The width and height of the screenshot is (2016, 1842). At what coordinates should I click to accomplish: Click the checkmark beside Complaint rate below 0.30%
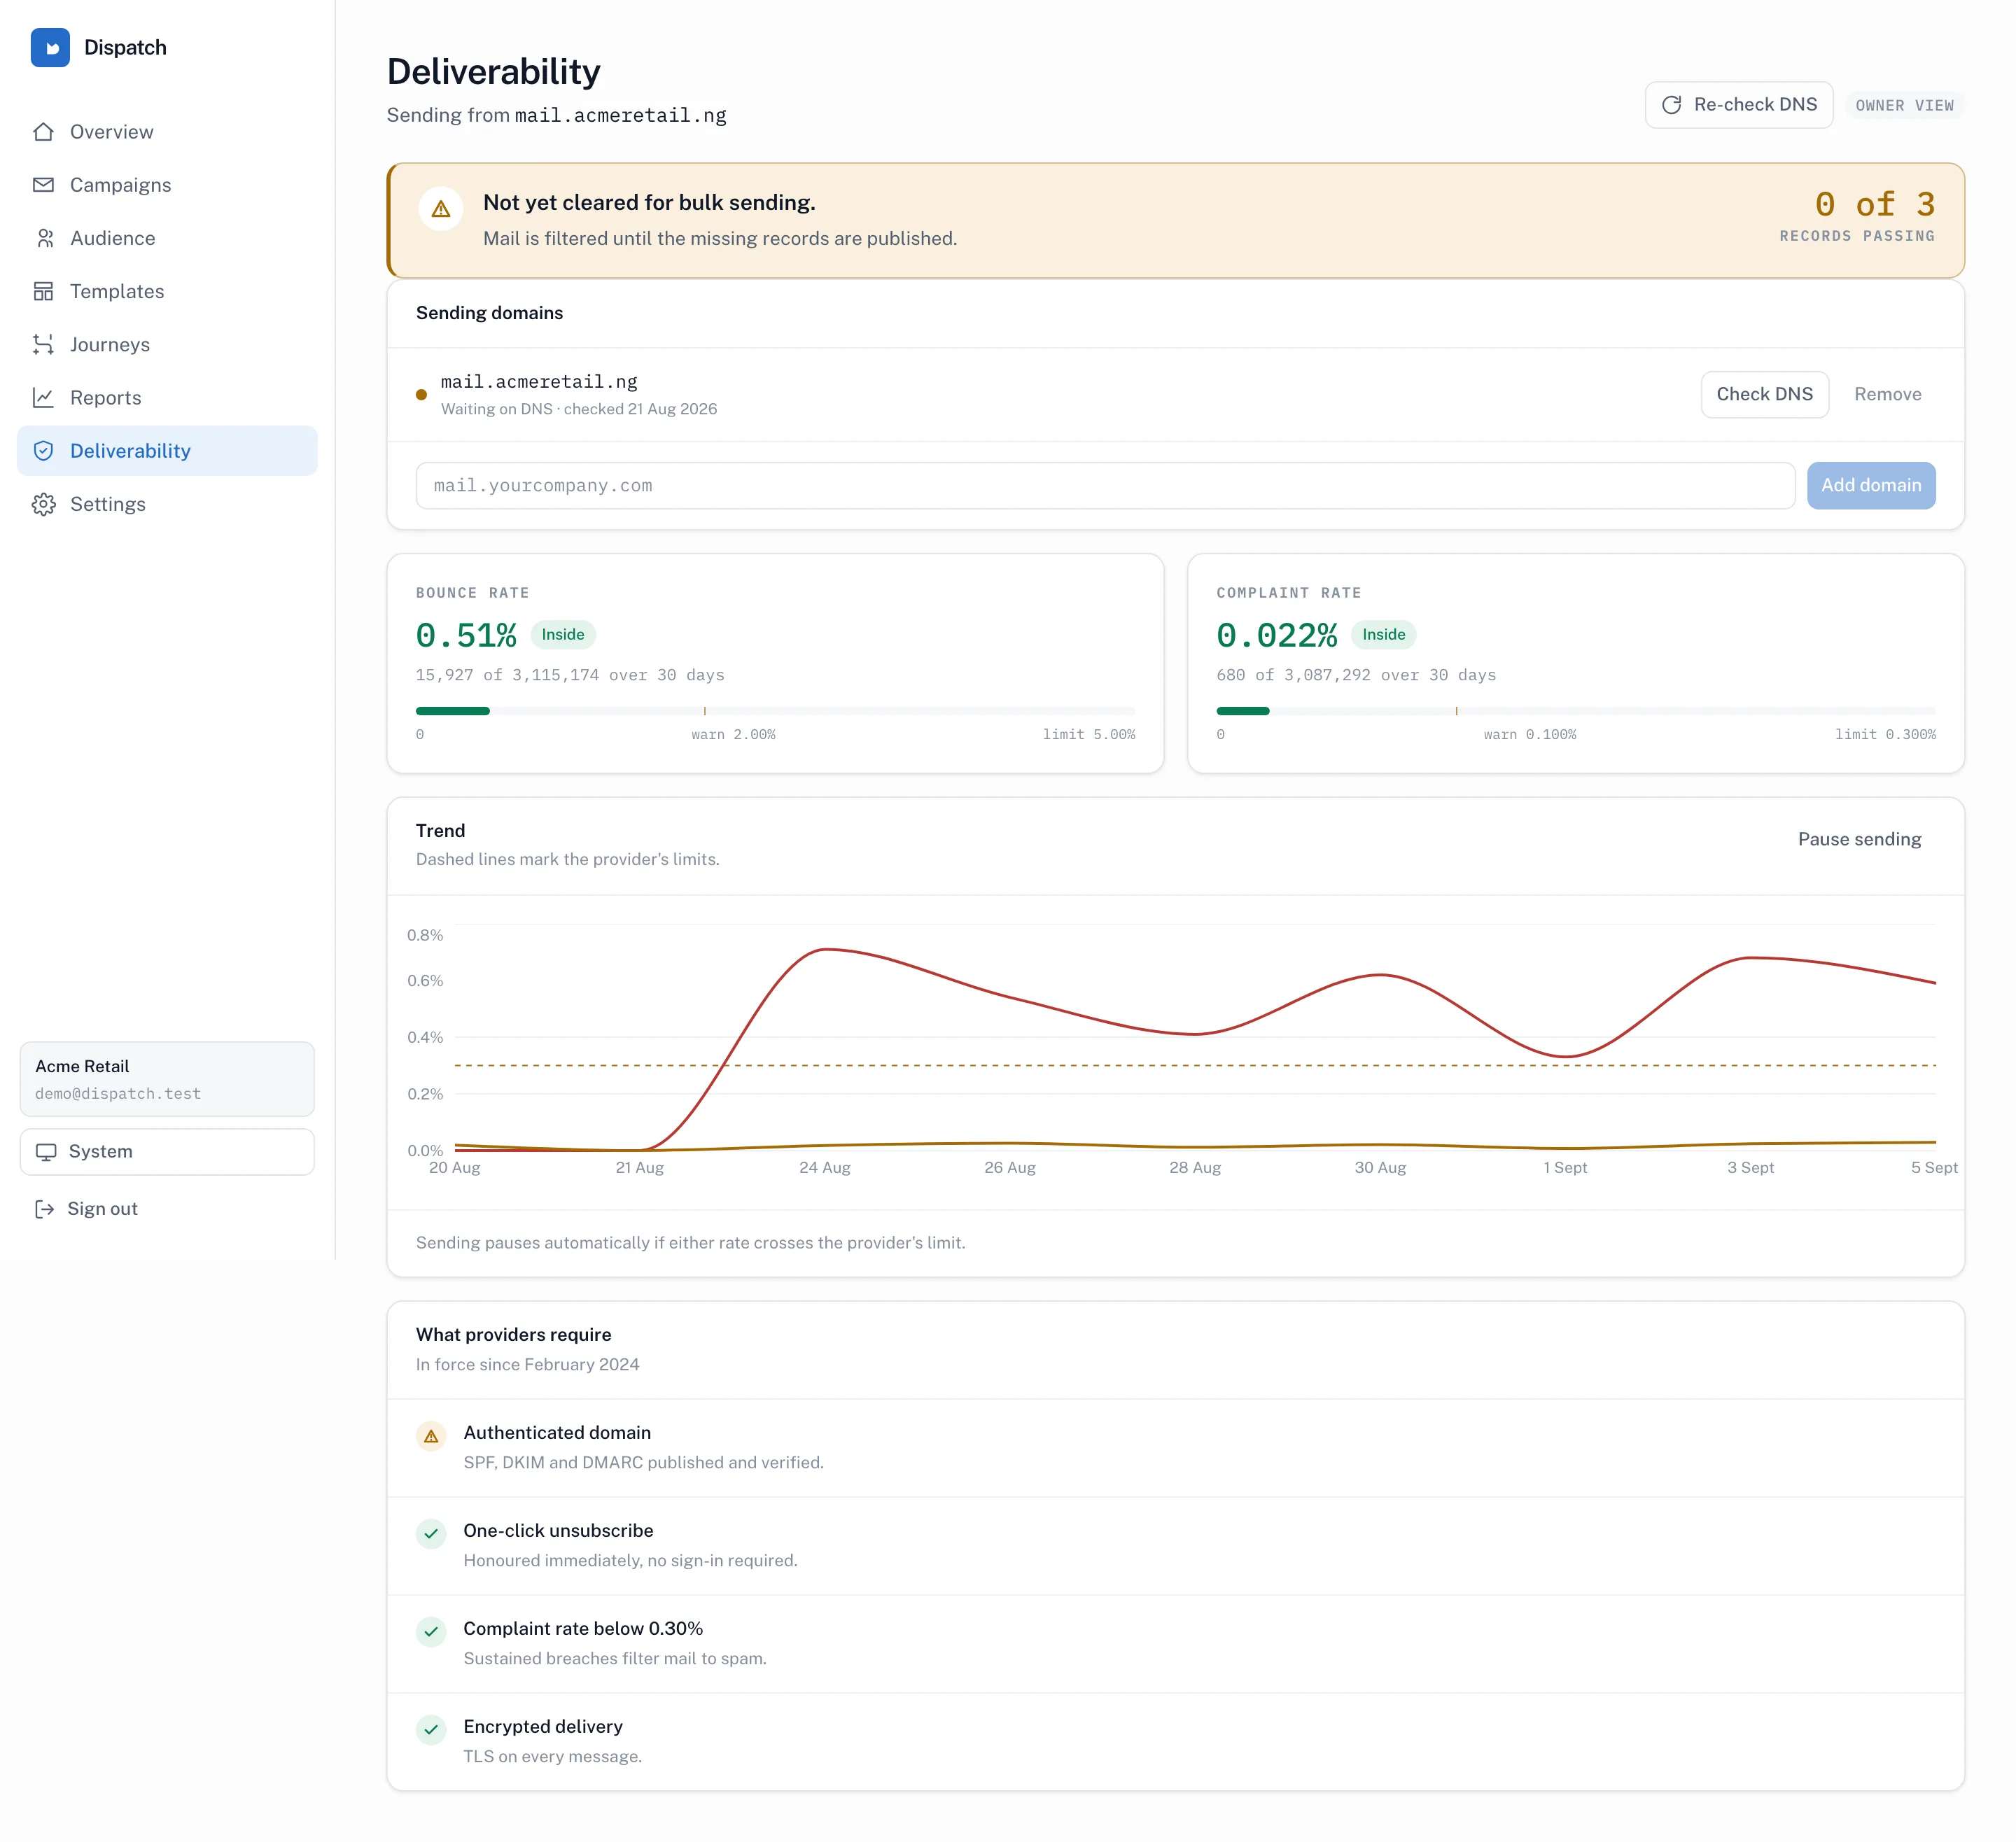tap(431, 1632)
